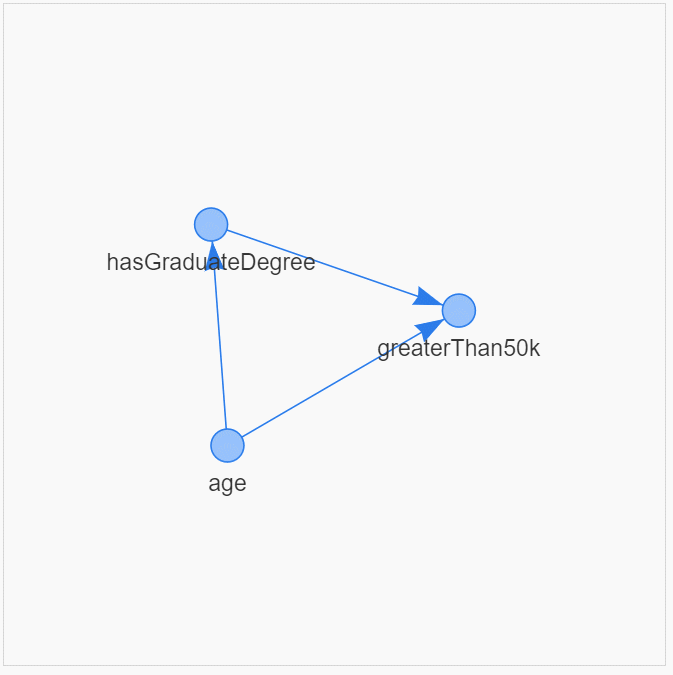Viewport: 673px width, 675px height.
Task: Select the greaterThan50k node circle
Action: coord(458,310)
